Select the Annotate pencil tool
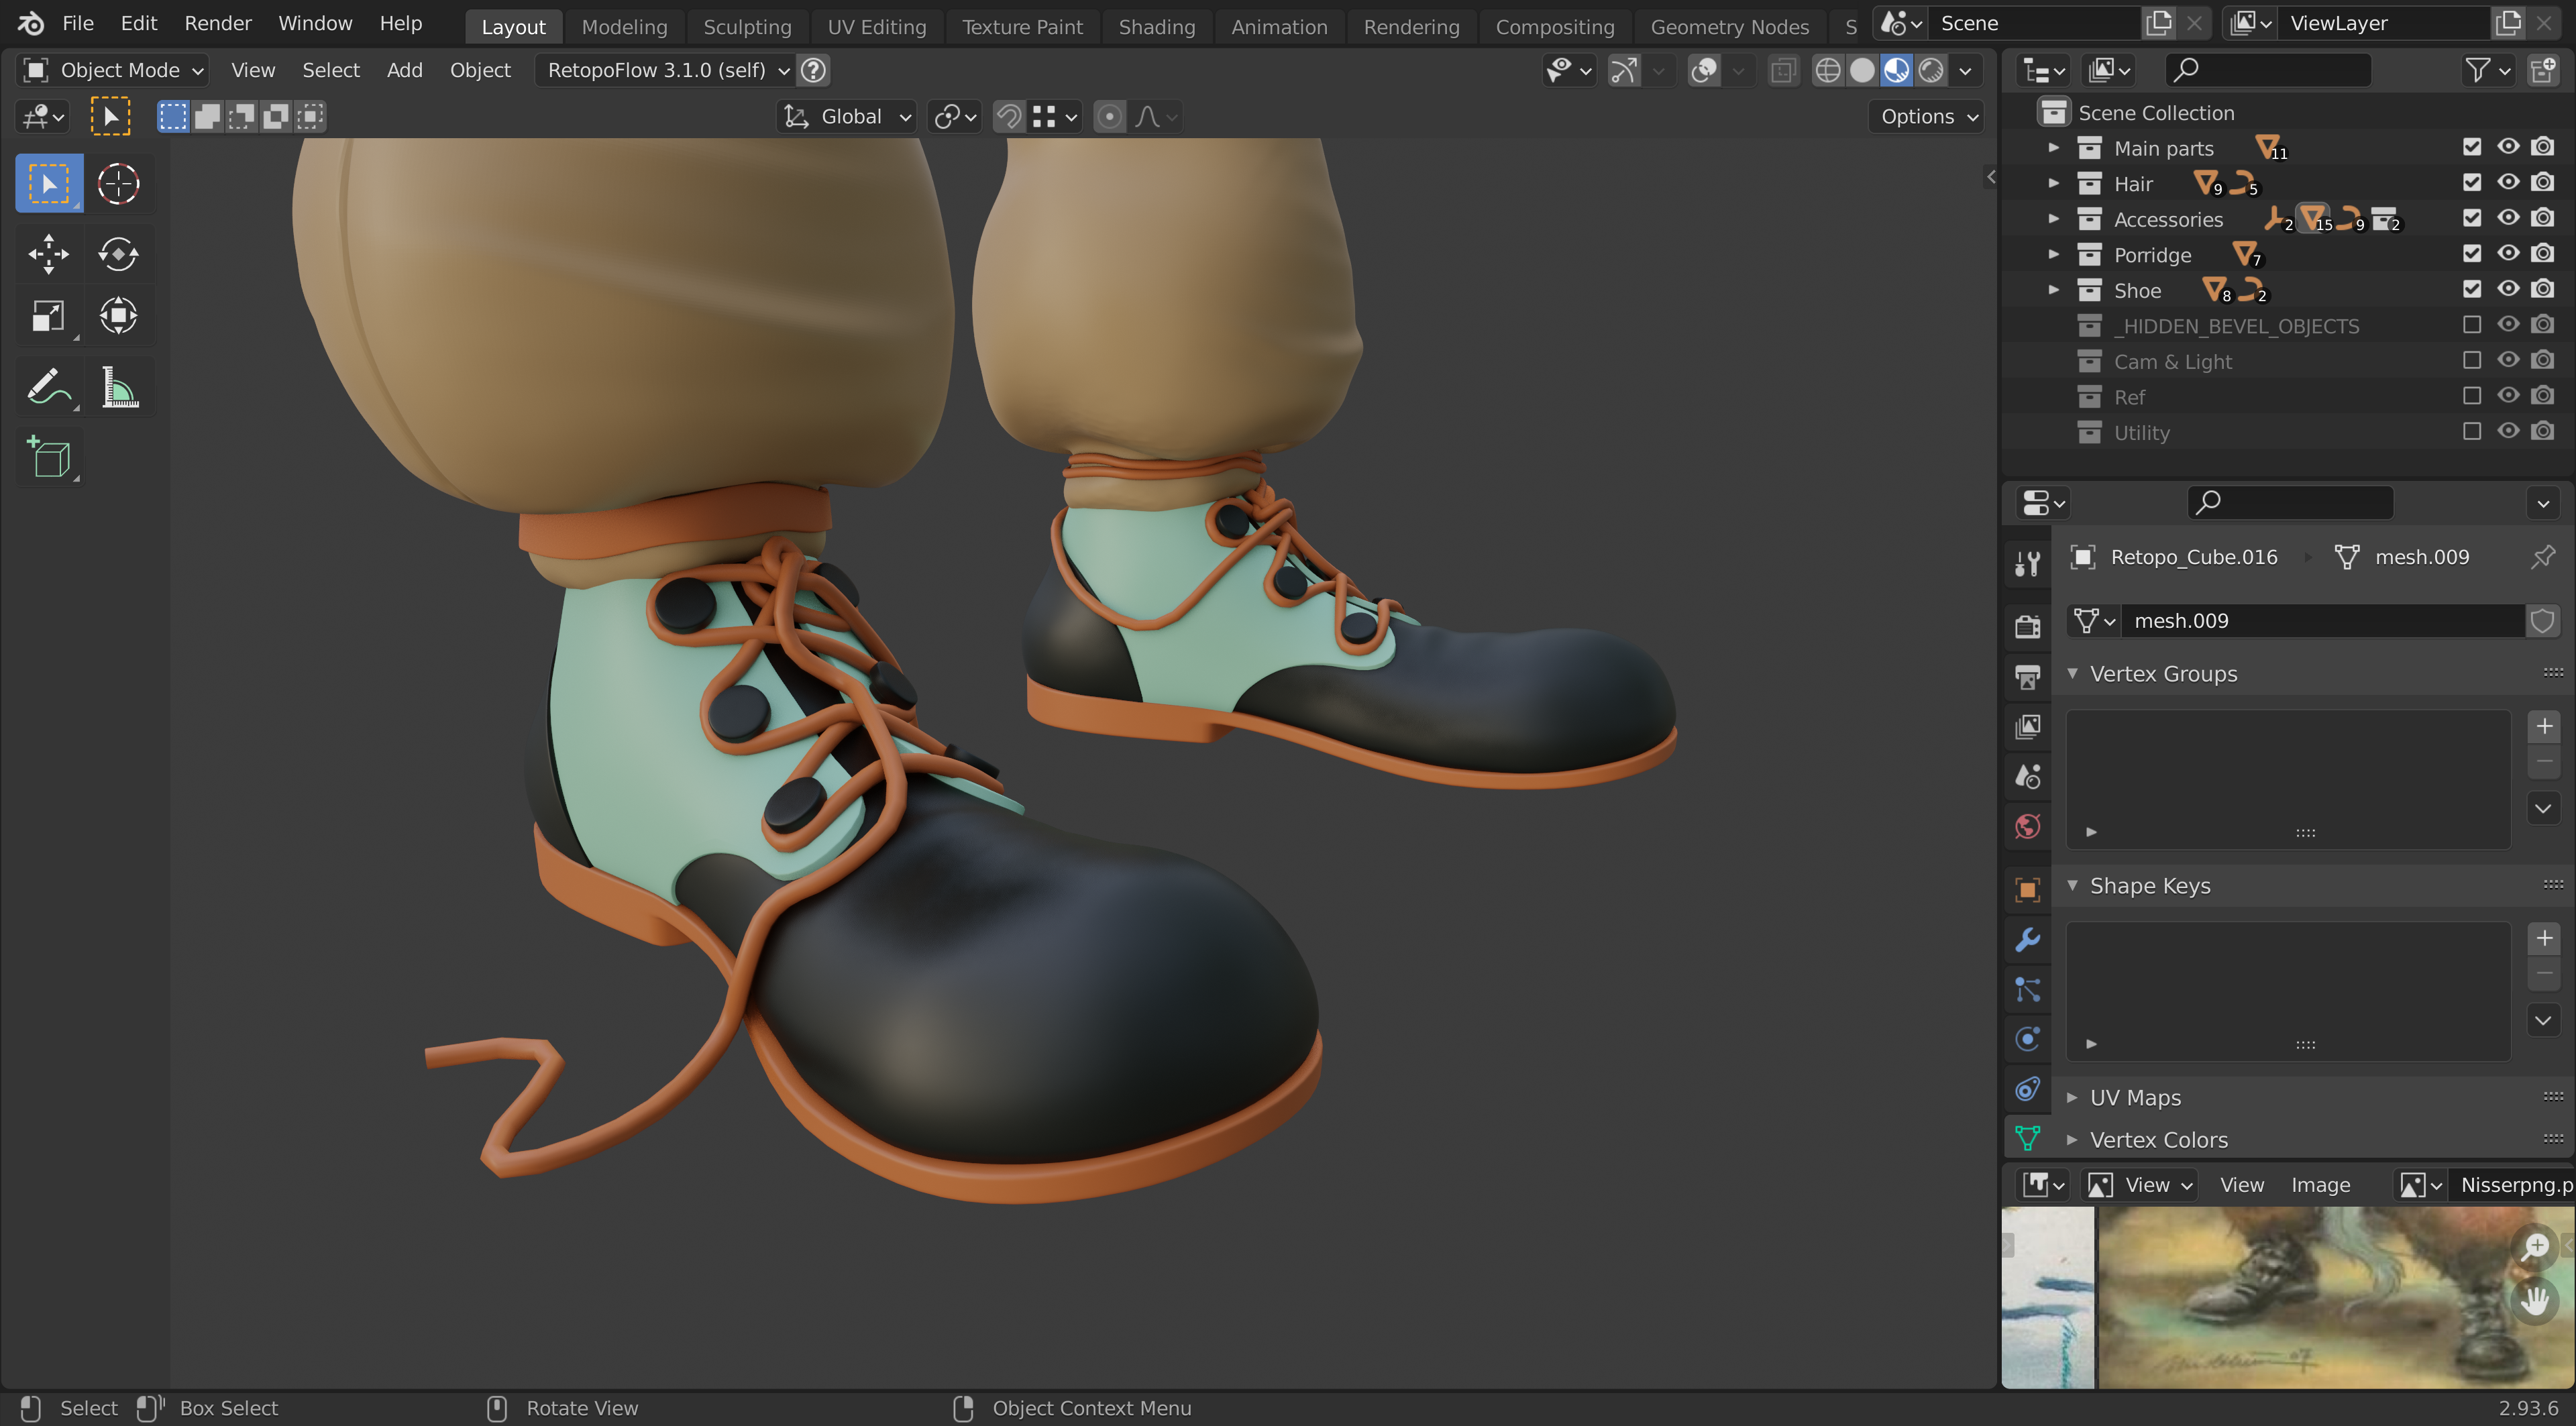The height and width of the screenshot is (1426, 2576). [48, 387]
